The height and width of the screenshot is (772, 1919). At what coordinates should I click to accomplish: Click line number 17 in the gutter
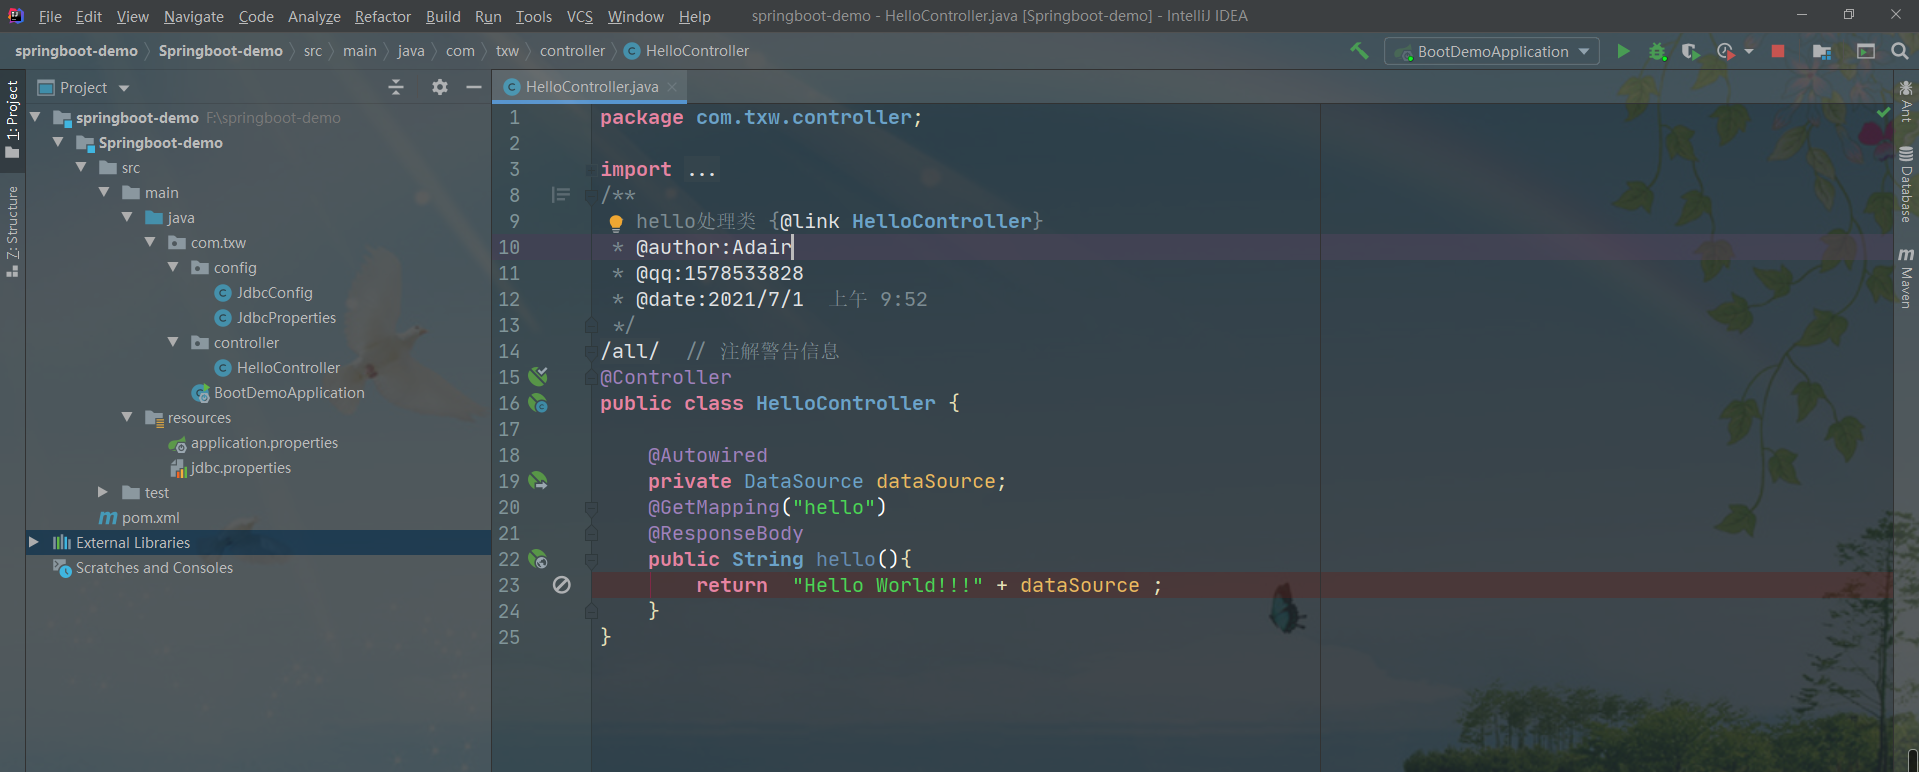tap(509, 429)
